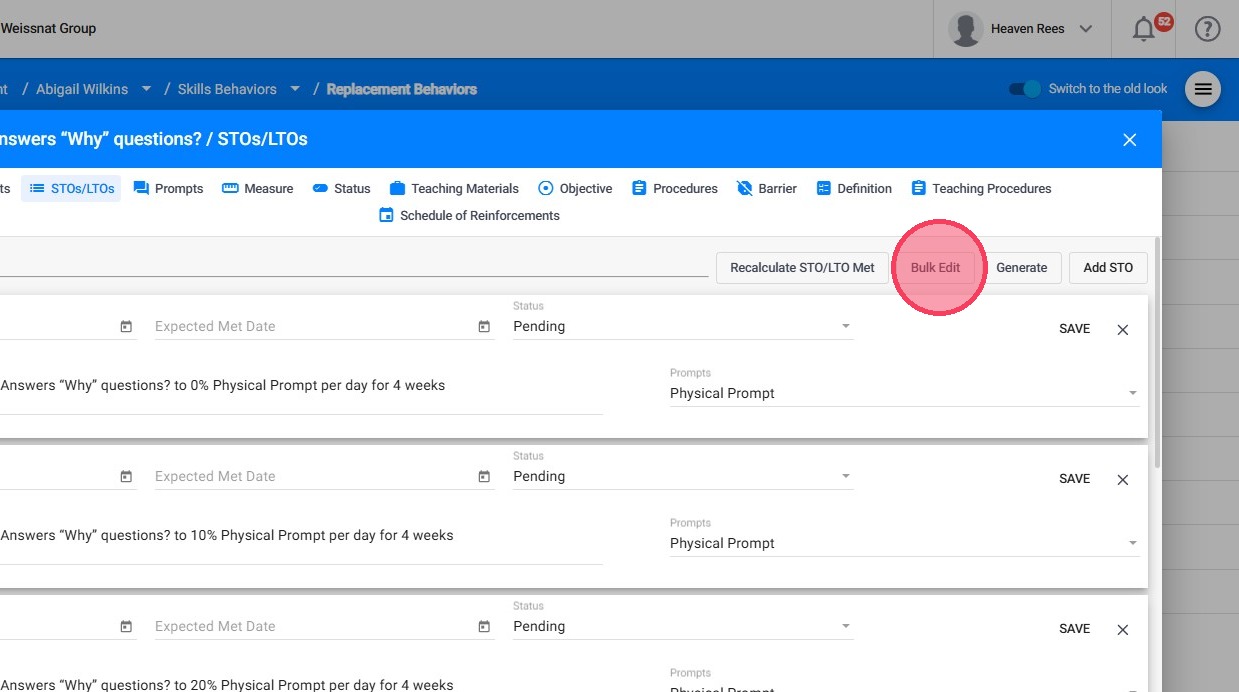Image resolution: width=1239 pixels, height=692 pixels.
Task: Open calendar picker for second Expected Met Date
Action: [x=484, y=477]
